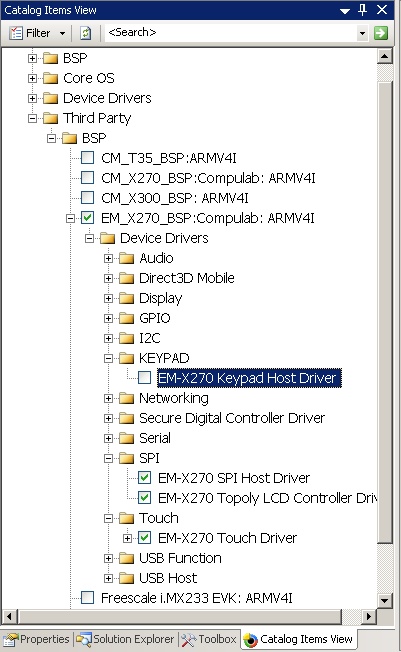
Task: Collapse the Third Party node
Action: pyautogui.click(x=32, y=119)
